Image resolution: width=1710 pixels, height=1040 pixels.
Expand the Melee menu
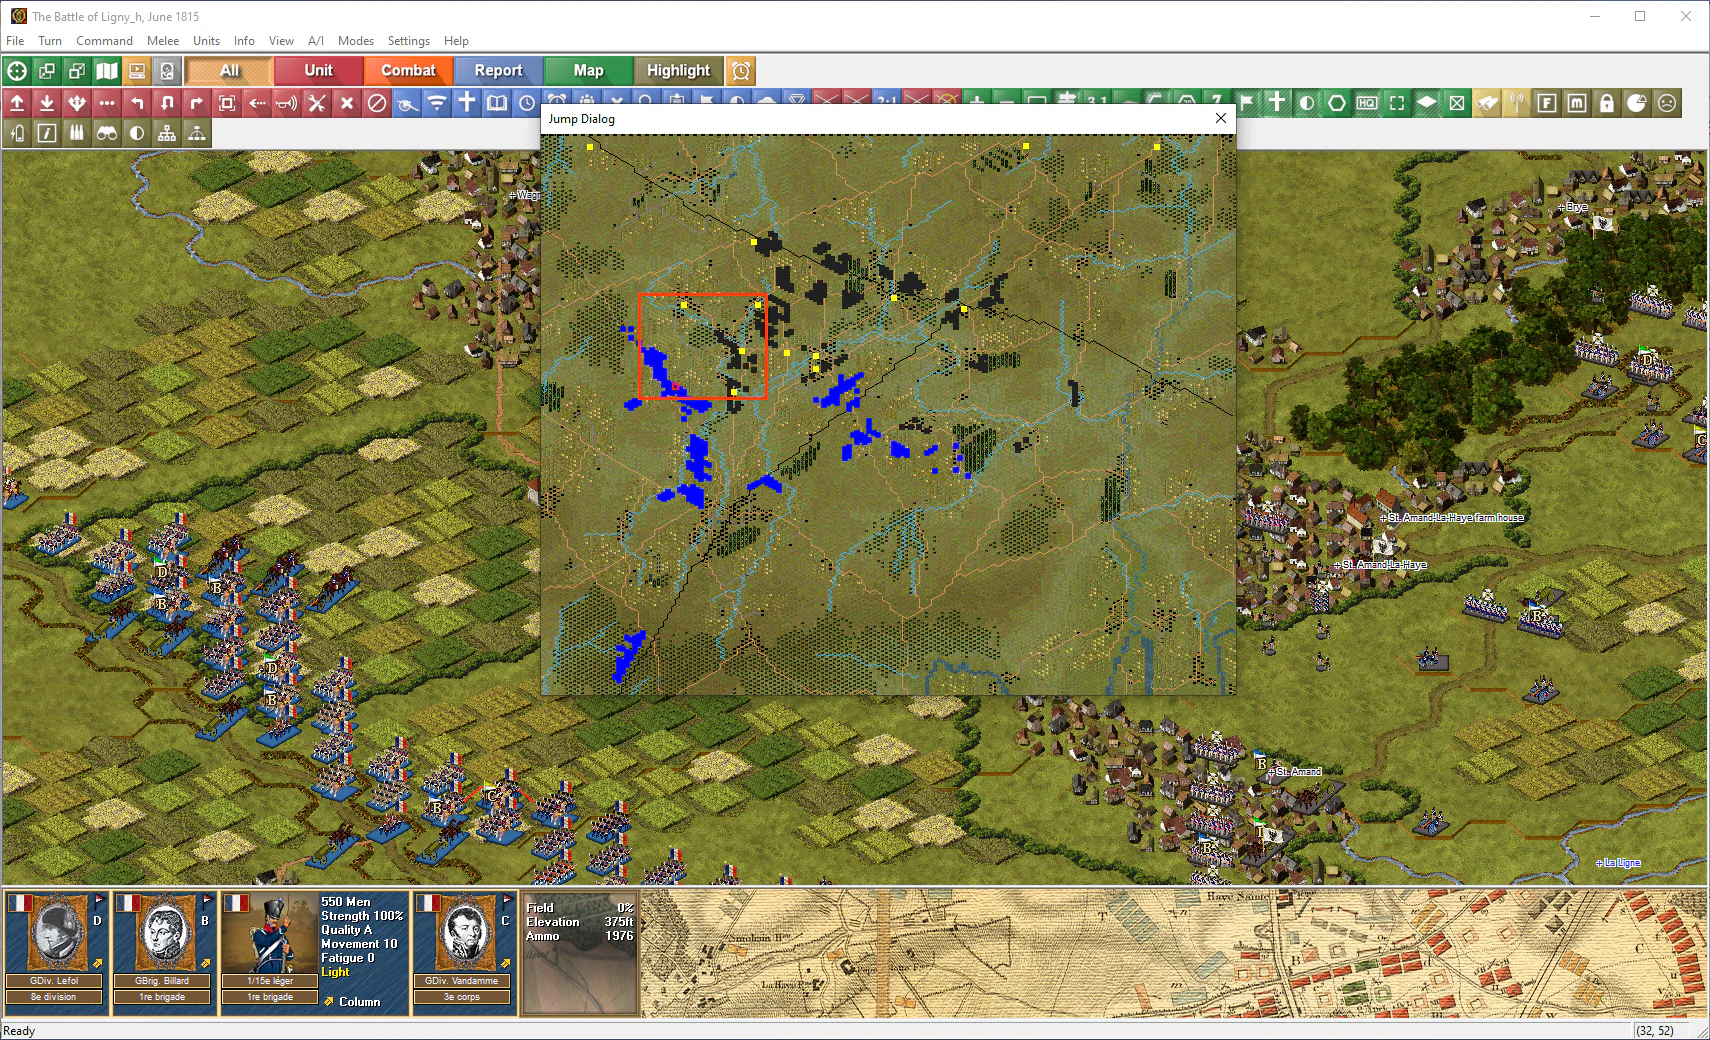163,41
